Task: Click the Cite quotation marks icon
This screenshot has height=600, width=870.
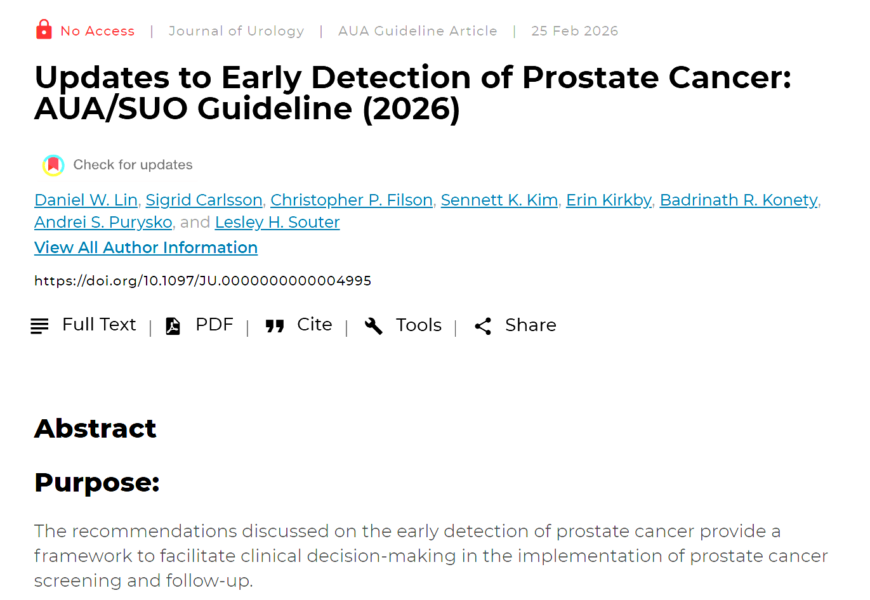Action: point(275,326)
